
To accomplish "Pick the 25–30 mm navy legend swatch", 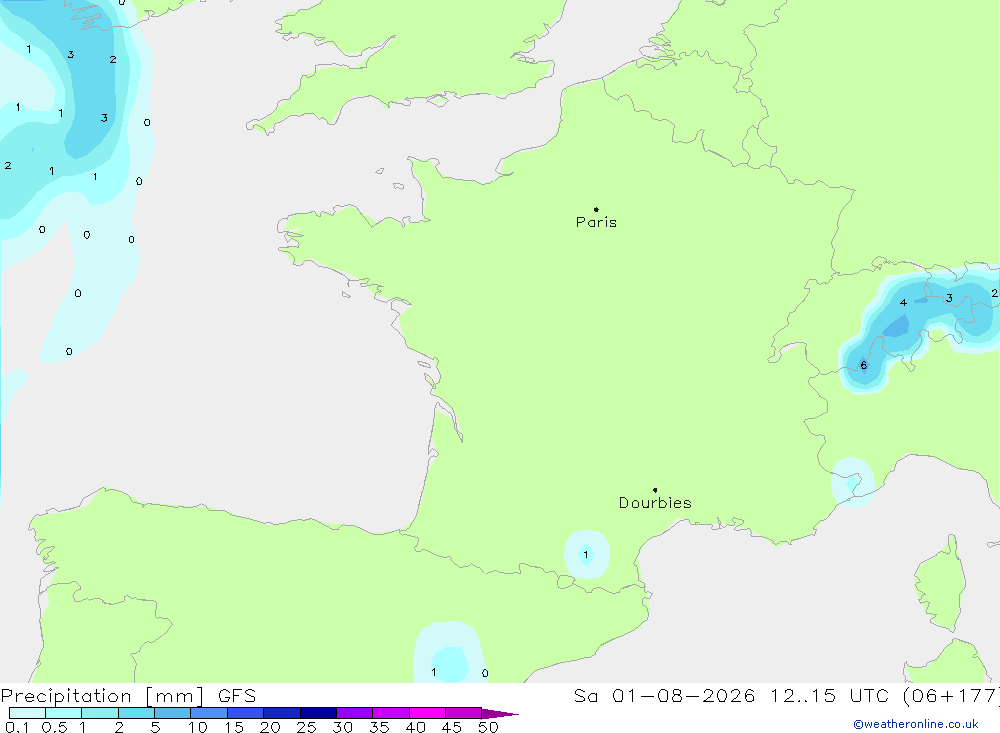I will (318, 713).
